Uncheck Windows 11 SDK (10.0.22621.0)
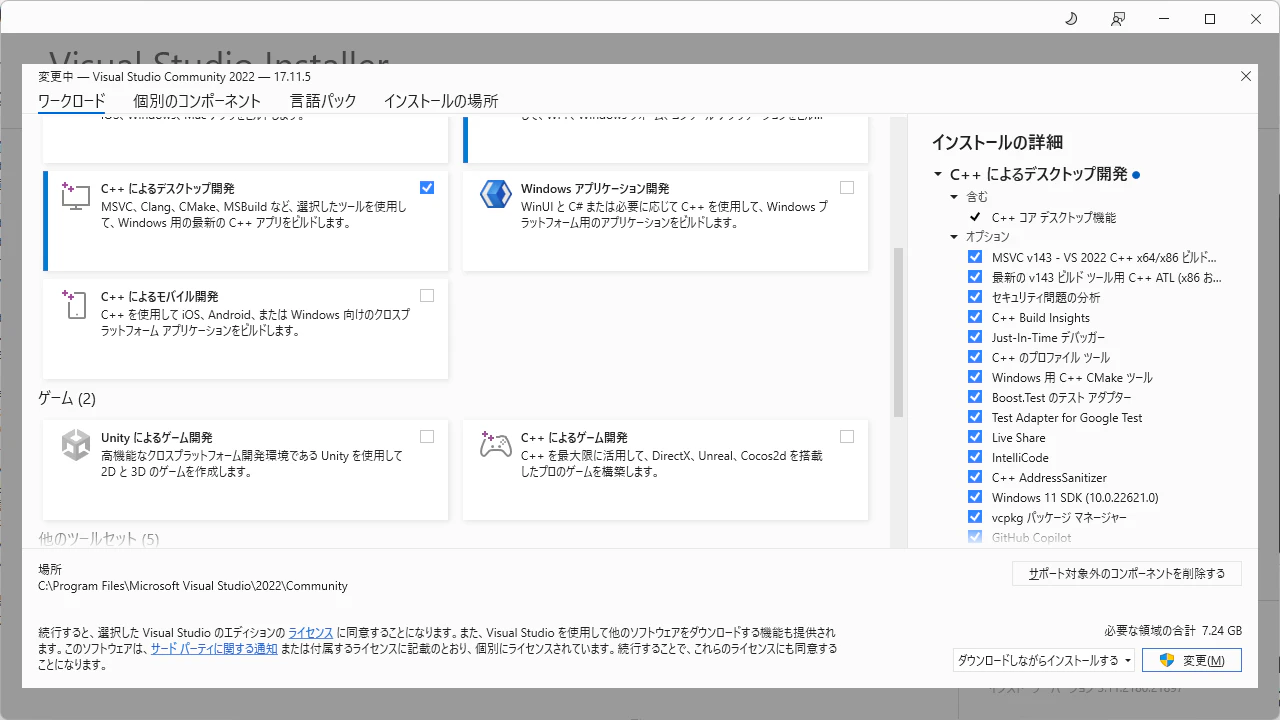 click(x=975, y=497)
